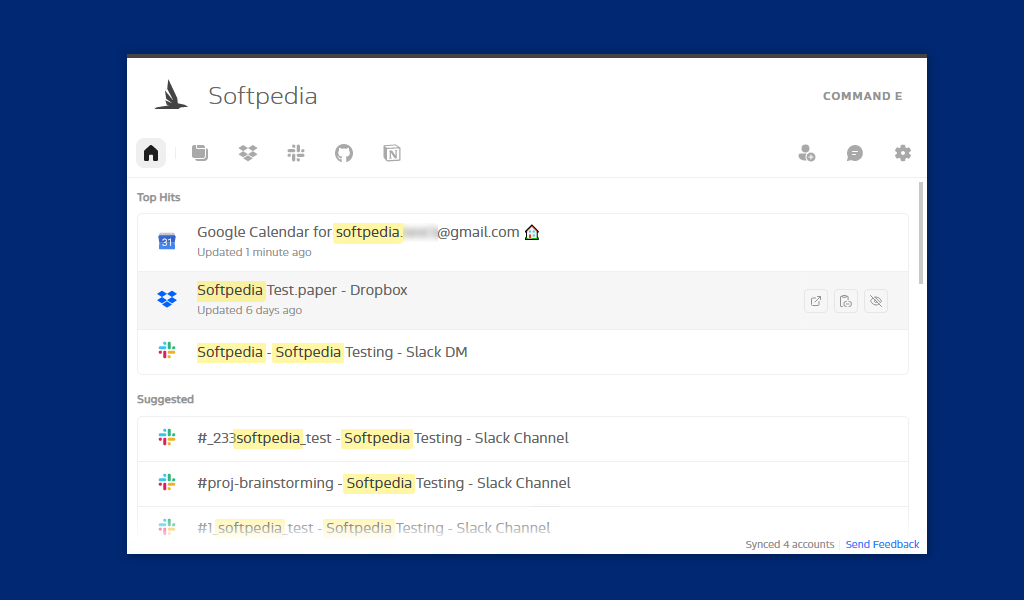
Task: Hide Softpedia Test.paper from results
Action: [876, 301]
